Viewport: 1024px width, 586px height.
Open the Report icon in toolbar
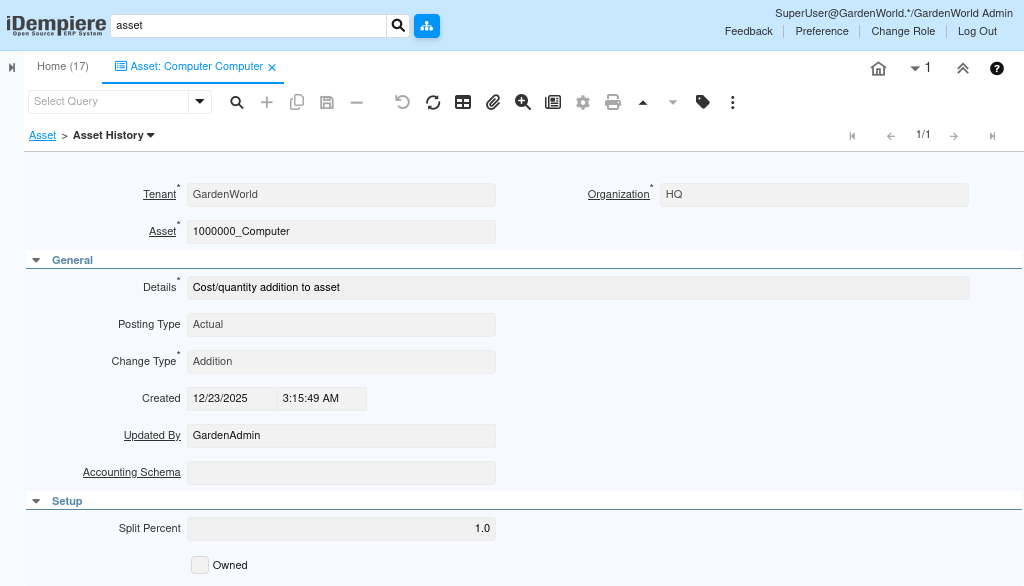553,102
